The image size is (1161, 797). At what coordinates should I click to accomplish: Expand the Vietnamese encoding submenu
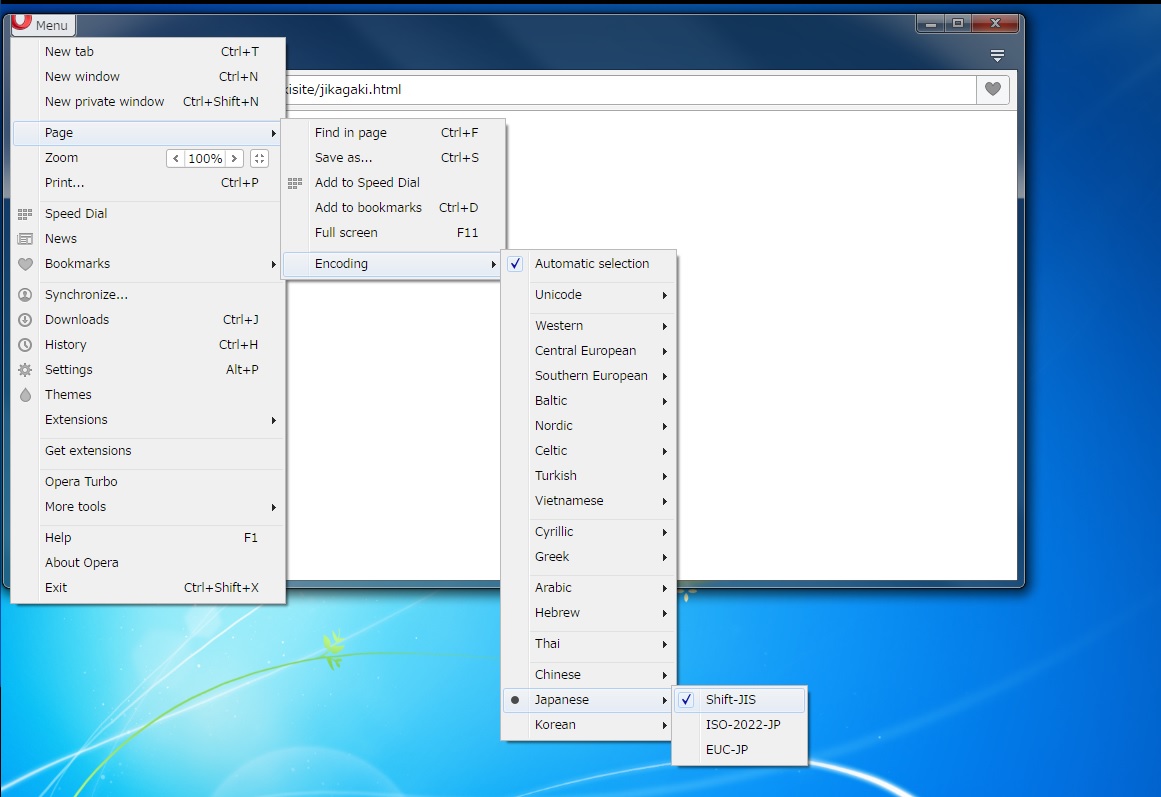point(589,501)
